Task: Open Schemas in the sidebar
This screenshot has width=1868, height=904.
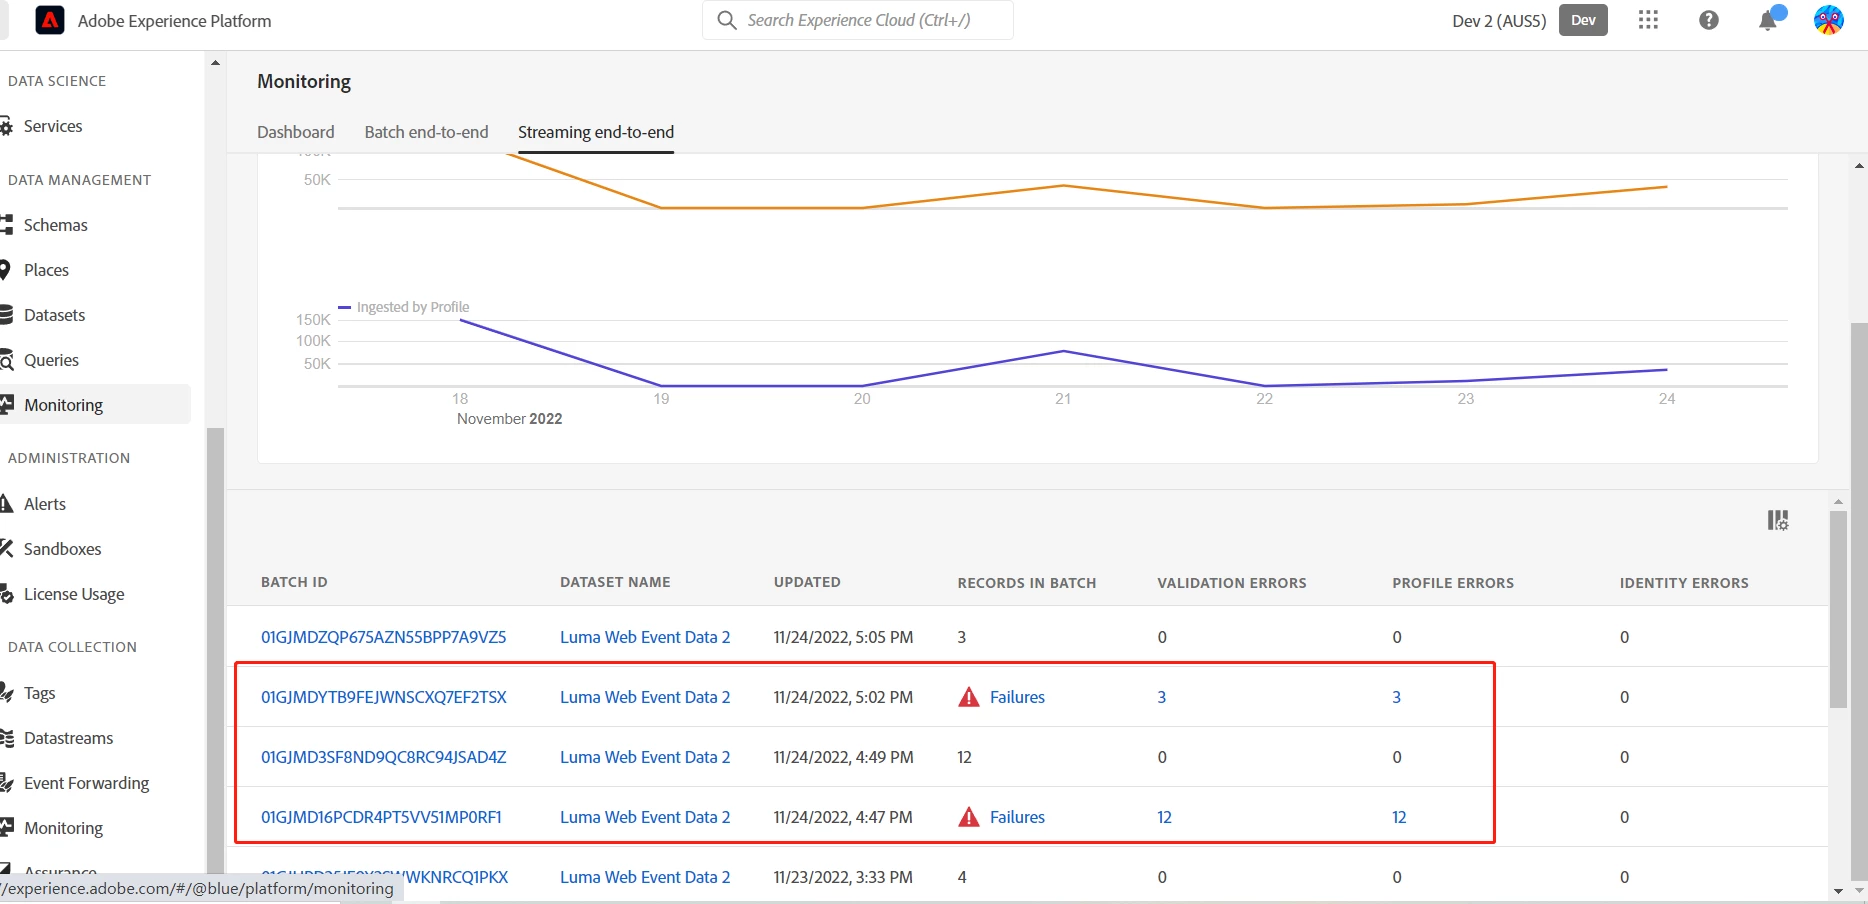Action: tap(56, 225)
